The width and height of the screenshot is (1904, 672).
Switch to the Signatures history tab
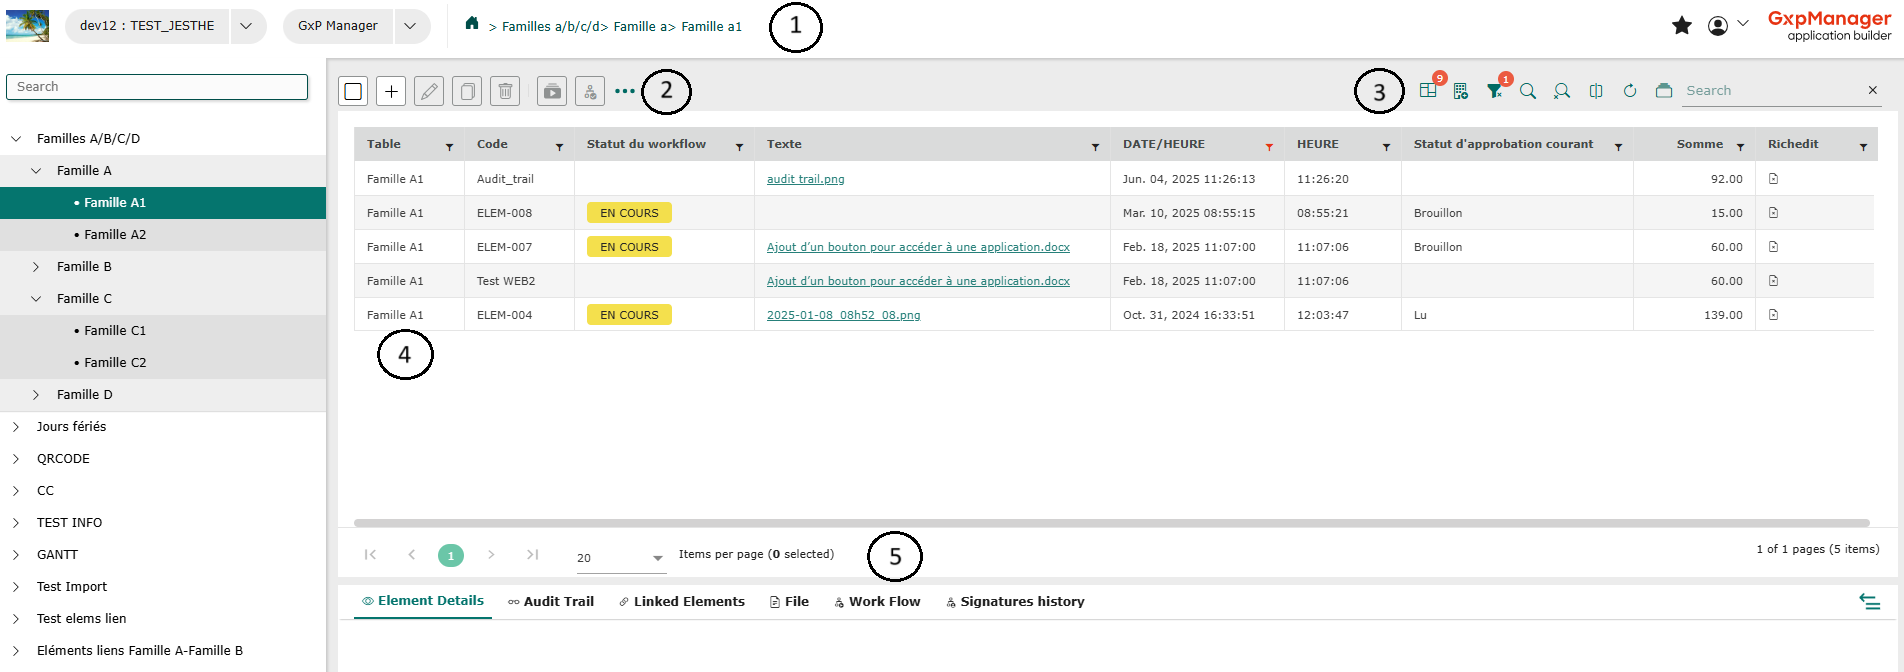(1015, 601)
